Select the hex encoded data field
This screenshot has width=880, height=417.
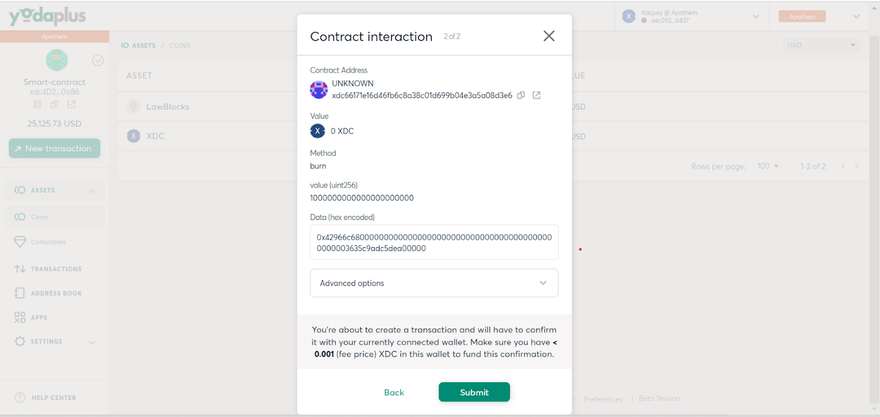[x=434, y=242]
